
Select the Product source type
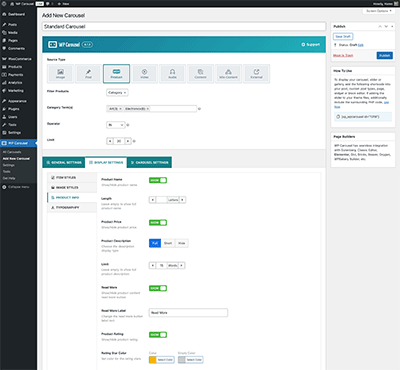(x=116, y=73)
